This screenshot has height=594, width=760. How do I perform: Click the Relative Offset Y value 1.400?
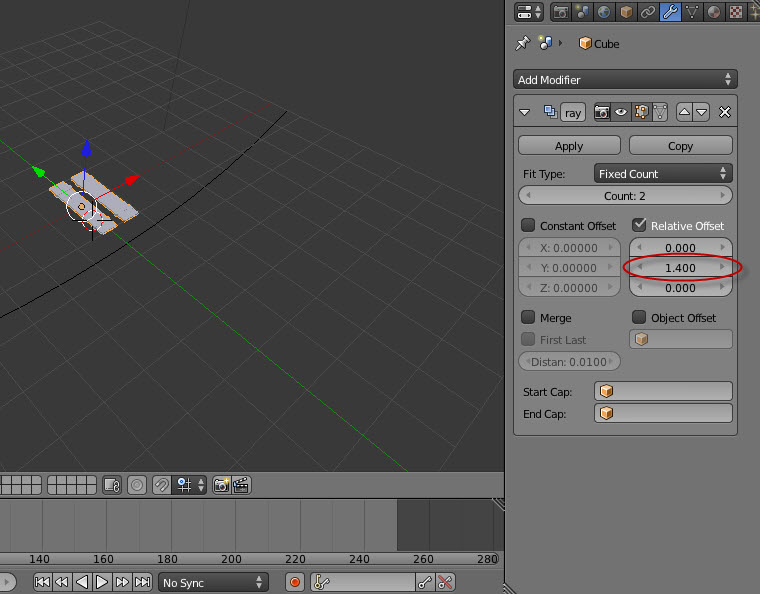(681, 267)
